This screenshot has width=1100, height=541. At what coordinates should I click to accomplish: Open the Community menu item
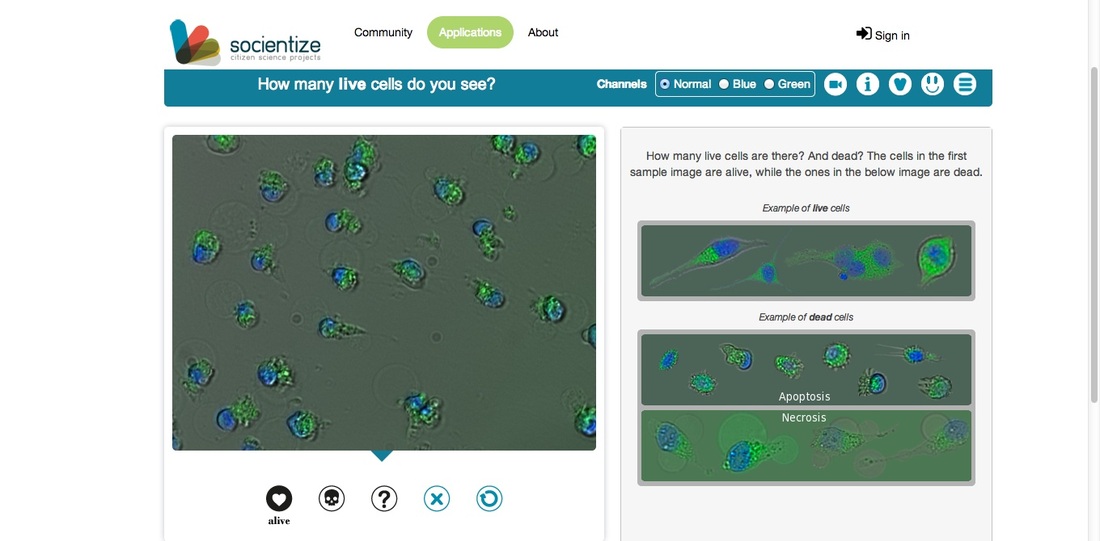click(x=383, y=32)
